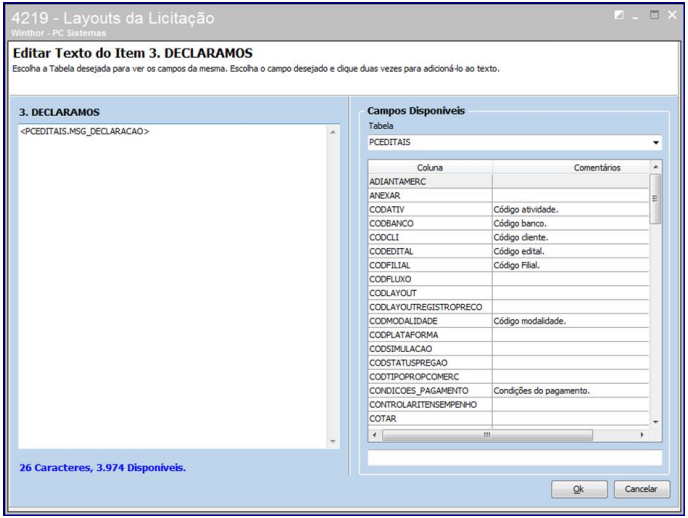Select the CODPLATAFORMA row
This screenshot has height=518, width=688.
[508, 335]
